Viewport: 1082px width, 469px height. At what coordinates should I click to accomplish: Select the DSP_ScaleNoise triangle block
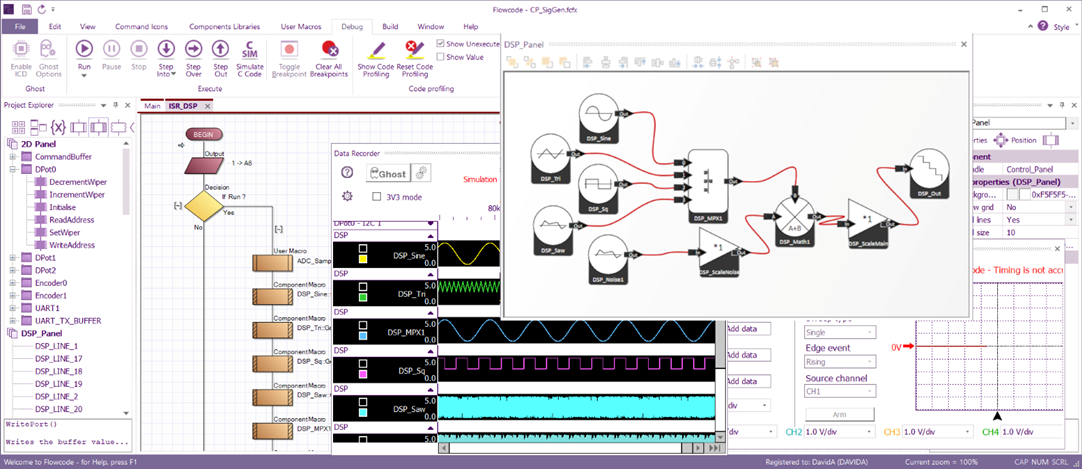[720, 252]
